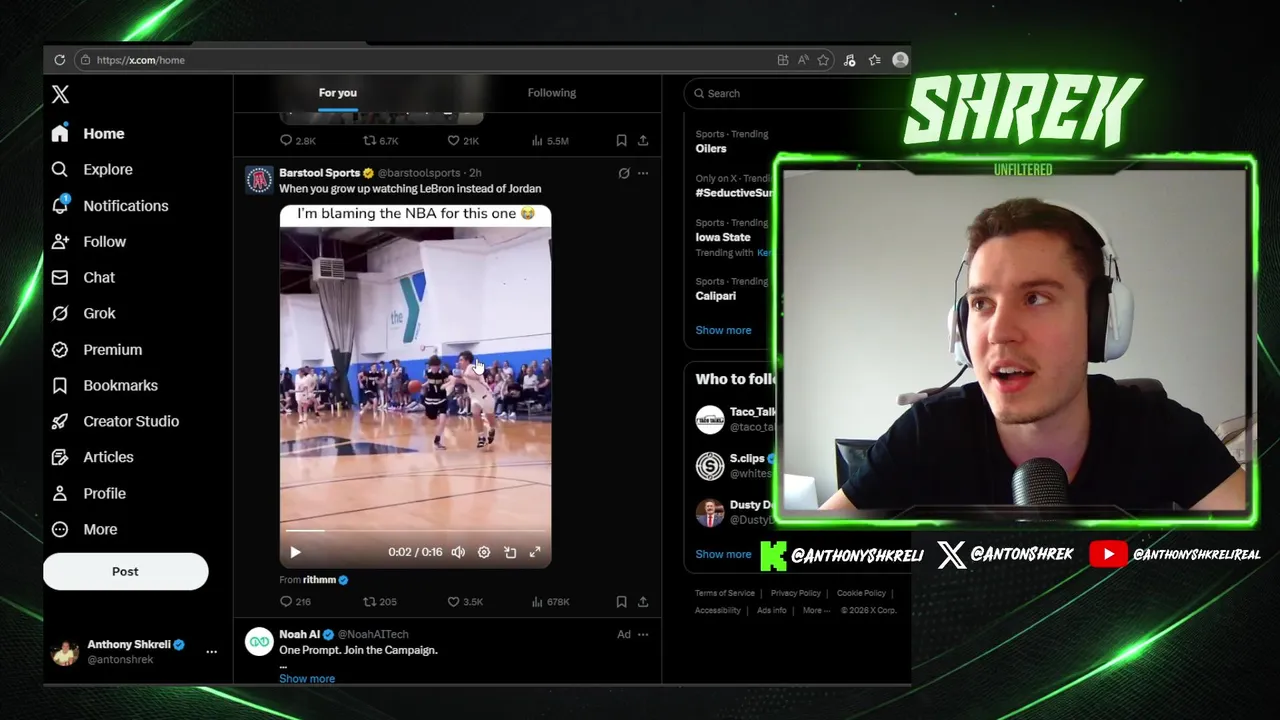Expand video to fullscreen
This screenshot has height=720, width=1280.
(x=535, y=552)
